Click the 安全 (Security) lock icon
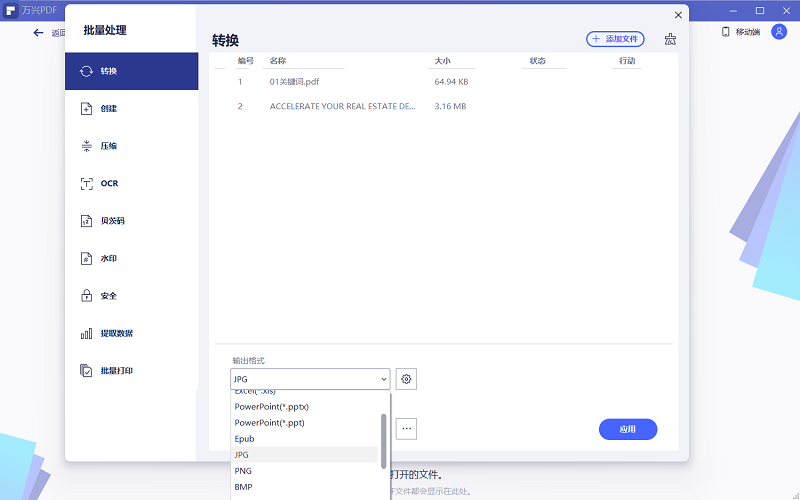Screen dimensions: 800x500 87,296
